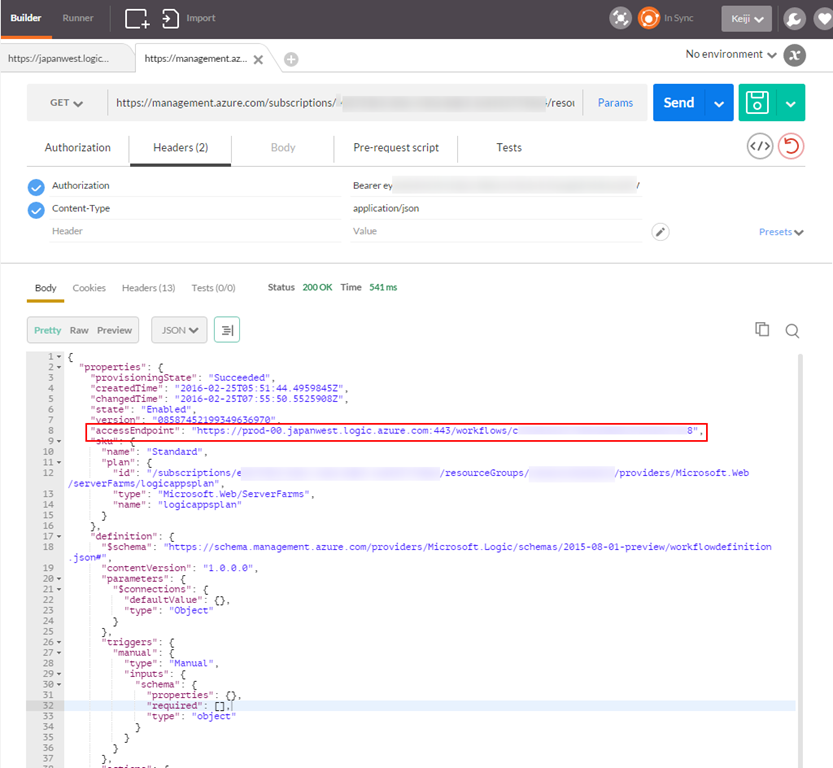Open settings wrench icon
The width and height of the screenshot is (833, 768).
tap(794, 18)
